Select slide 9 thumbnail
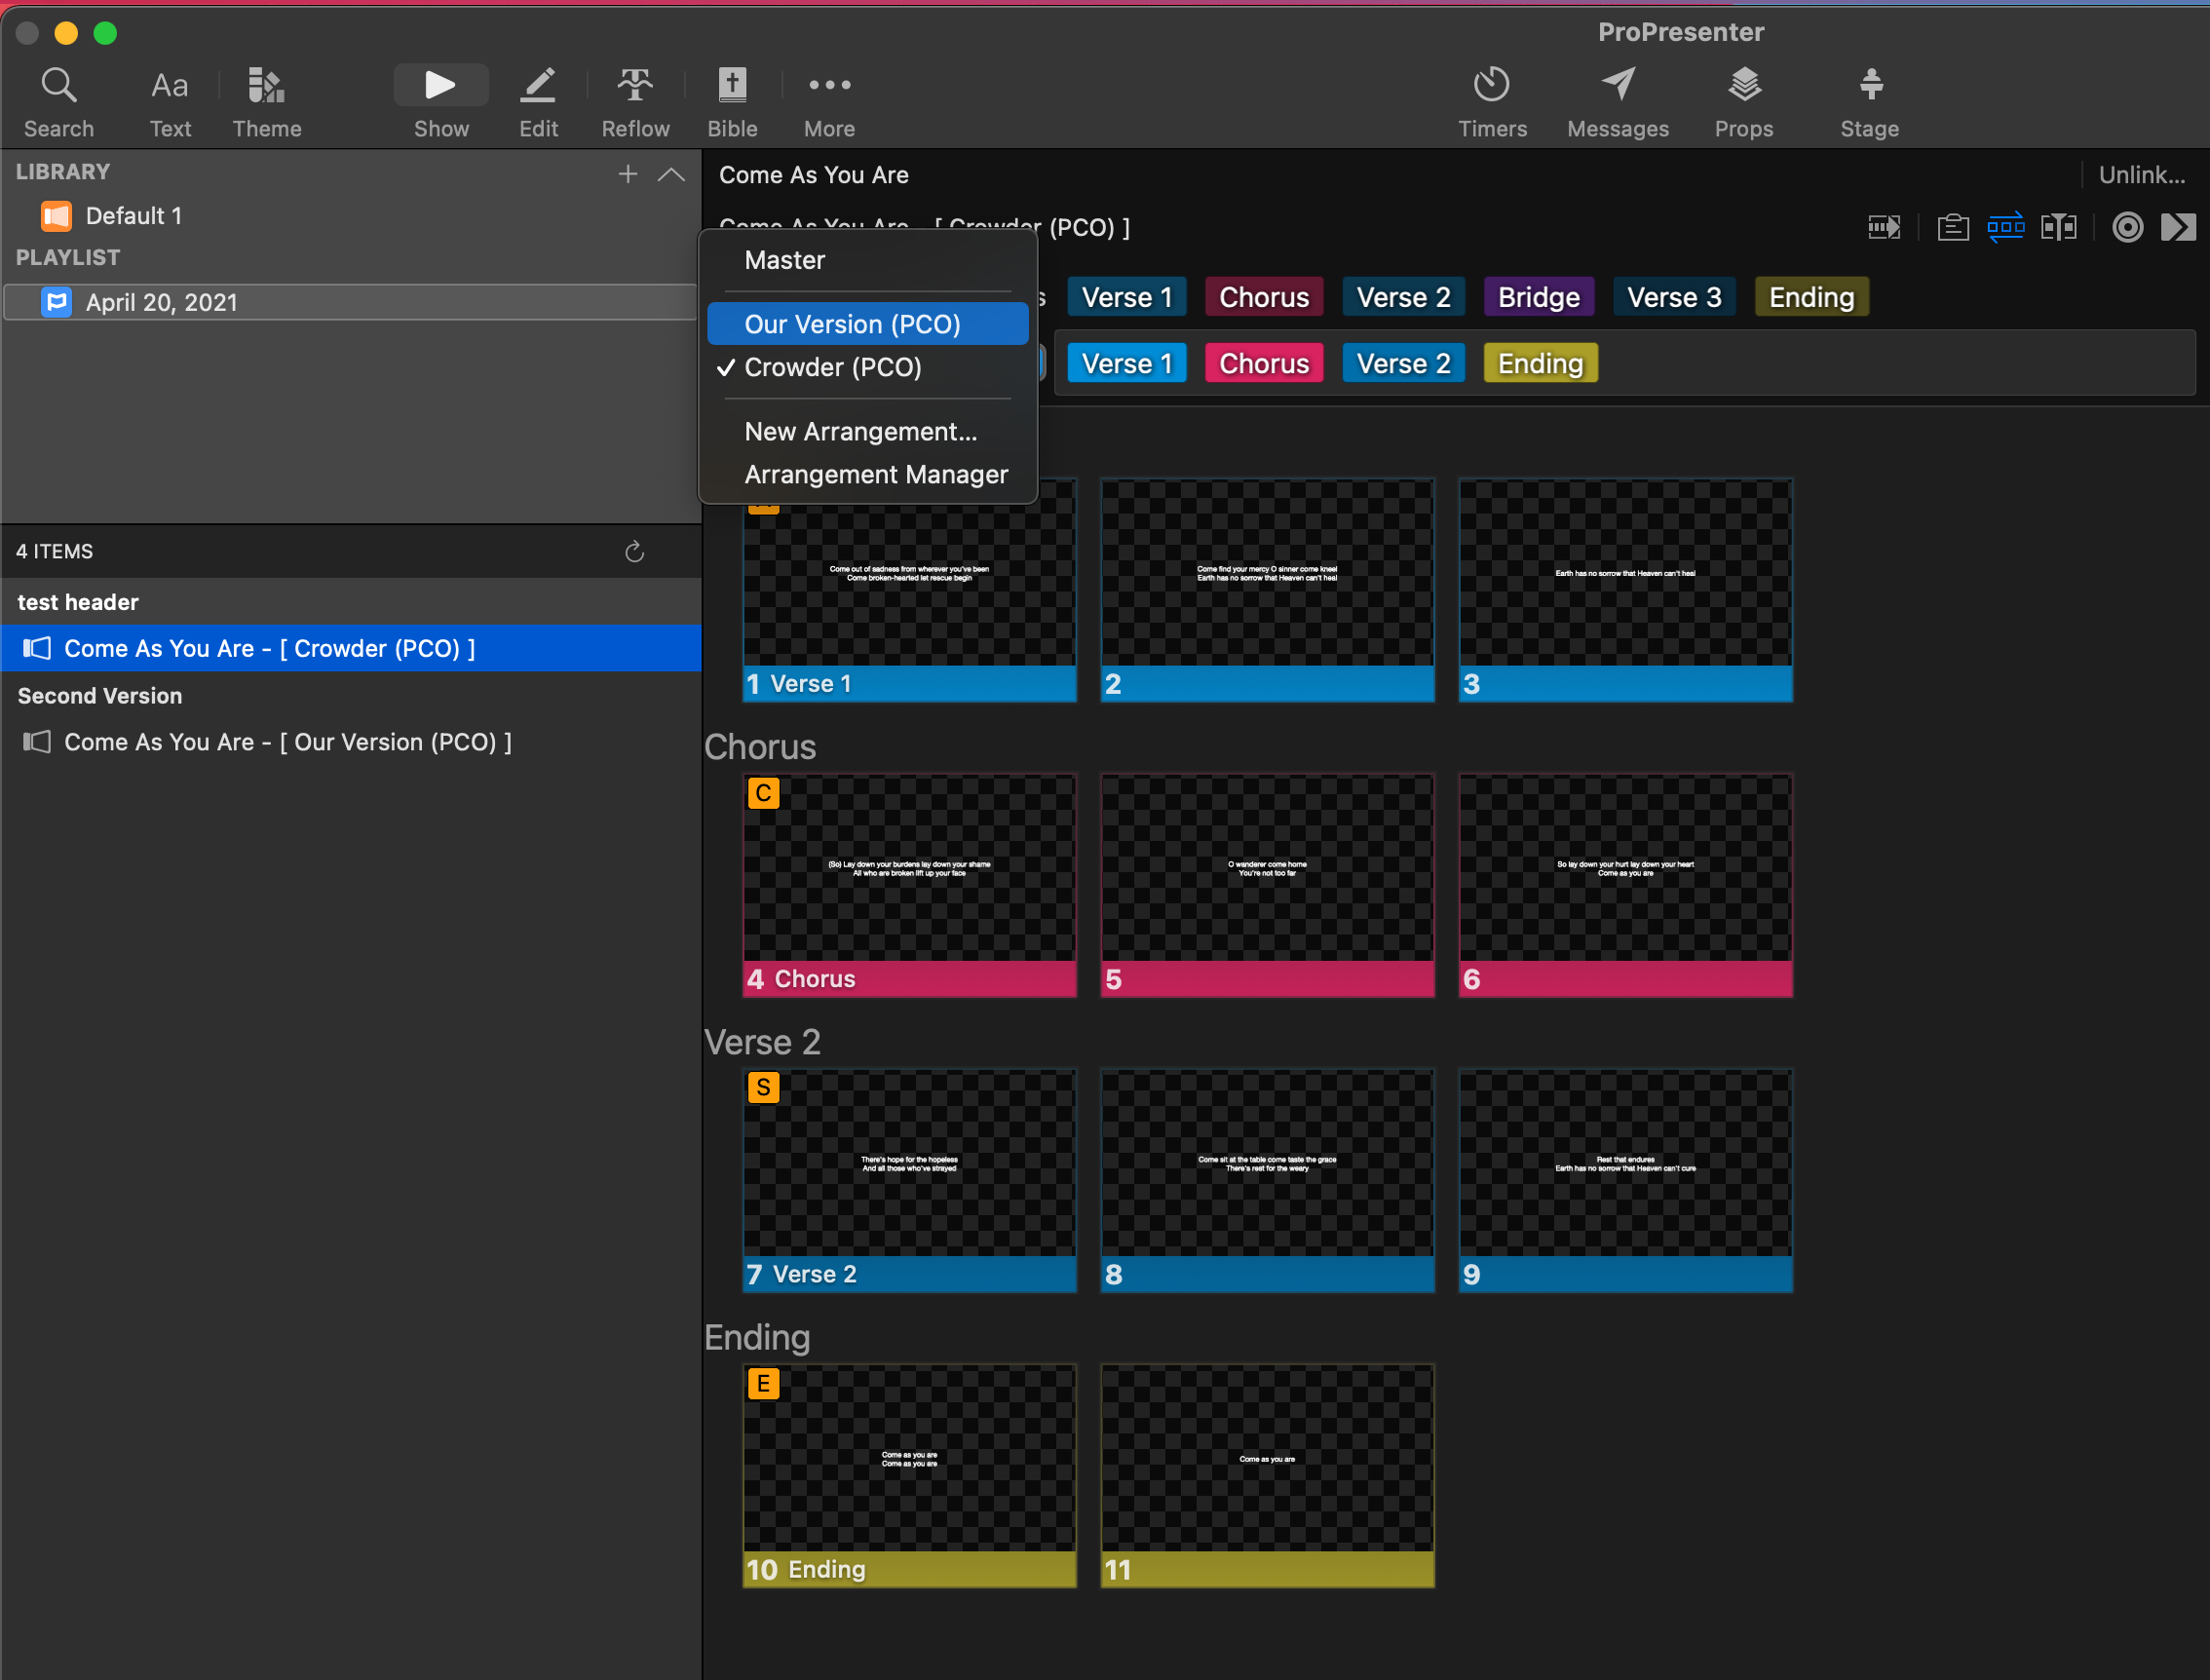This screenshot has width=2210, height=1680. pos(1625,1180)
